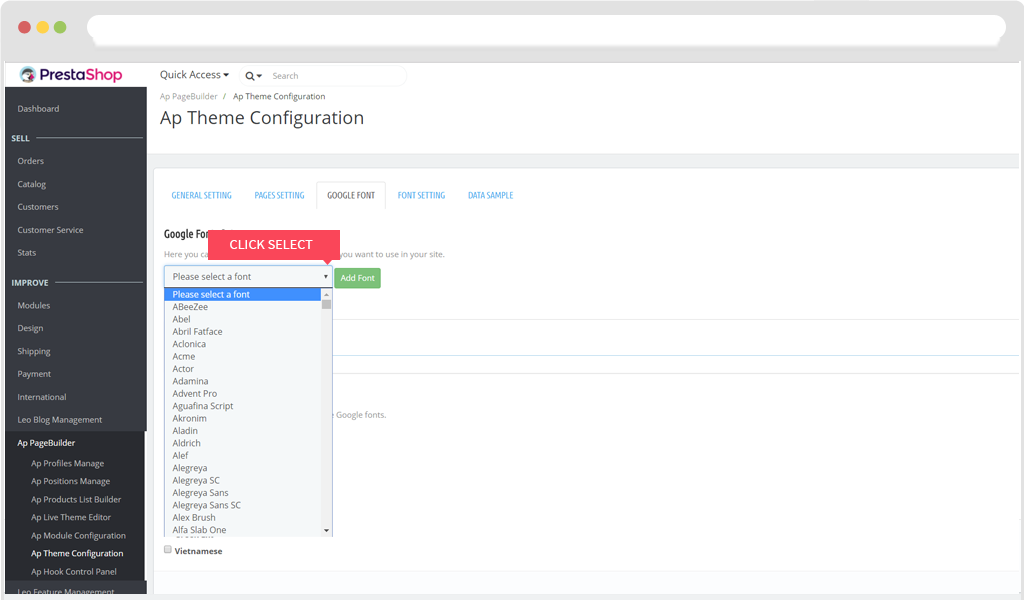Viewport: 1024px width, 600px height.
Task: Select Alegreya SC font
Action: [x=243, y=481]
